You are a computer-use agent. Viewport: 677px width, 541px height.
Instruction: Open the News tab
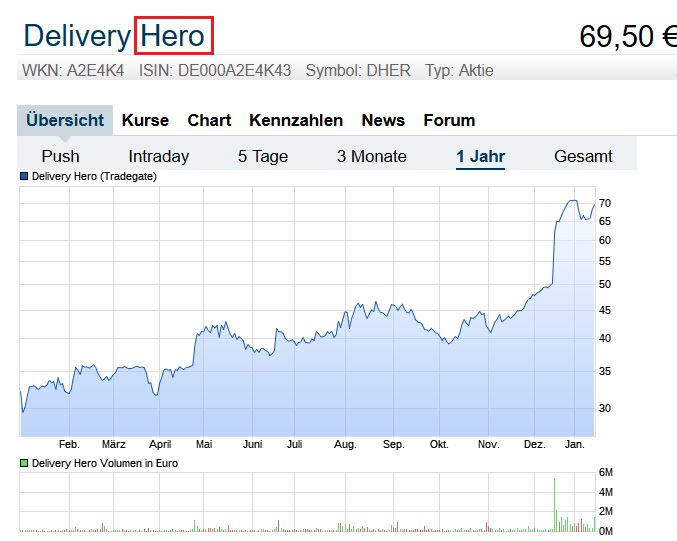coord(383,120)
